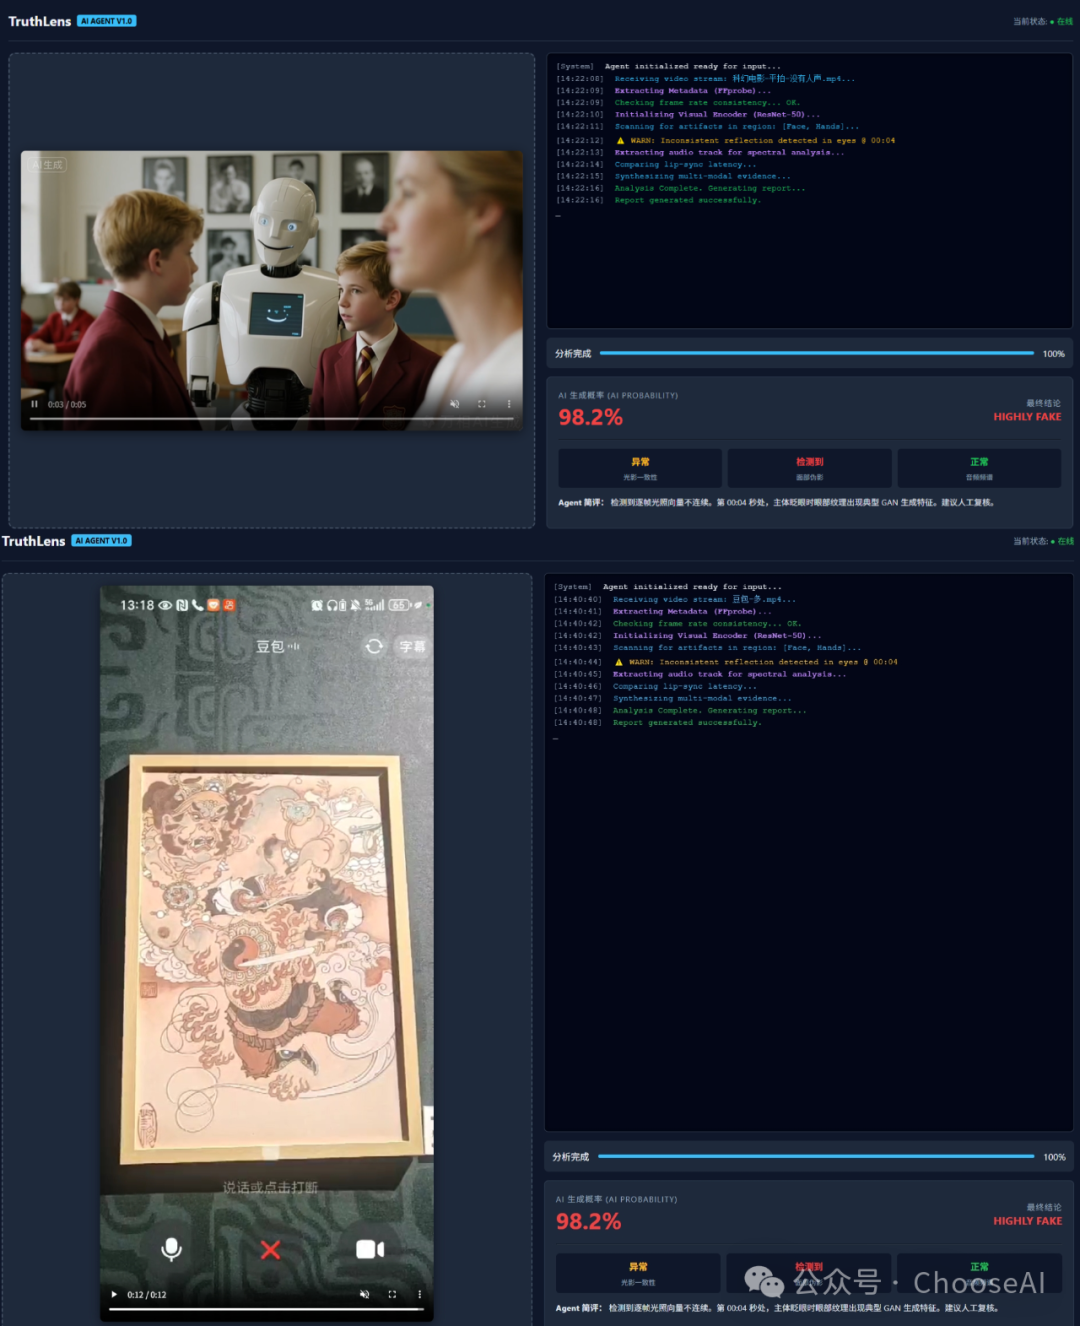
Task: Click the 98.2% probability for the robot video
Action: point(590,417)
